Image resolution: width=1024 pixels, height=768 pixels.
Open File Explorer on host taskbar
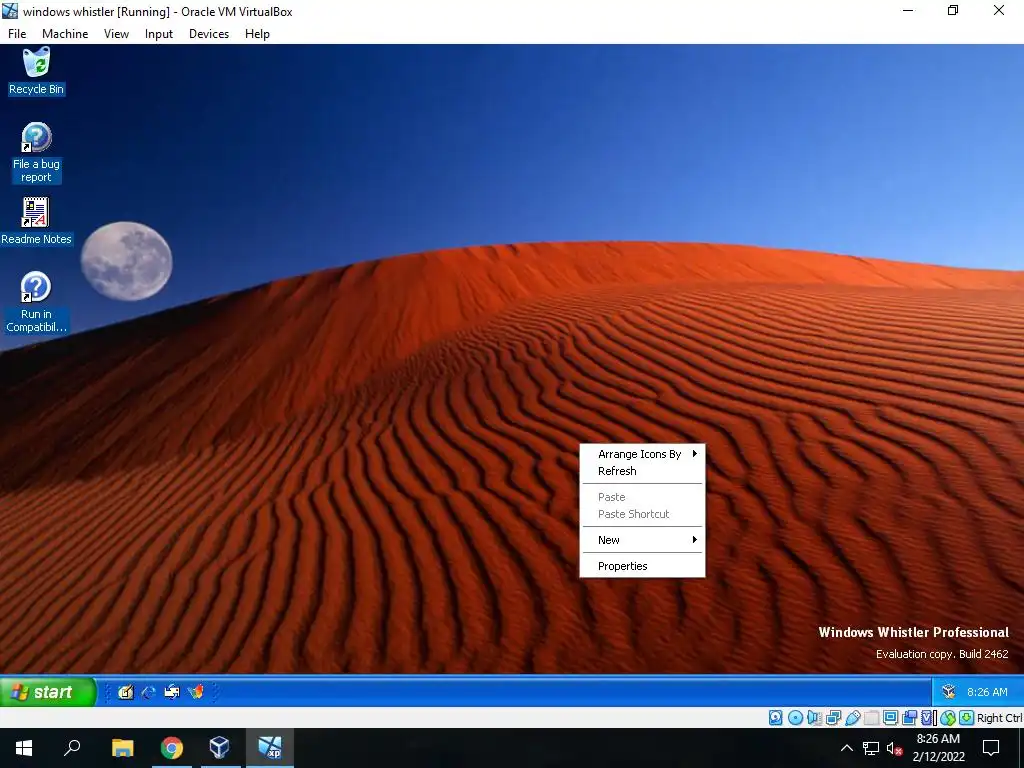[x=123, y=748]
